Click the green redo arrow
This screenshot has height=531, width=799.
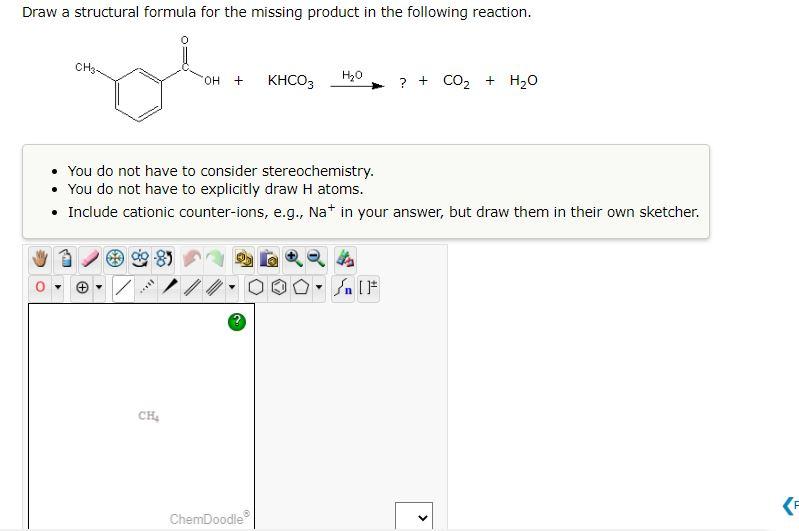coord(215,259)
